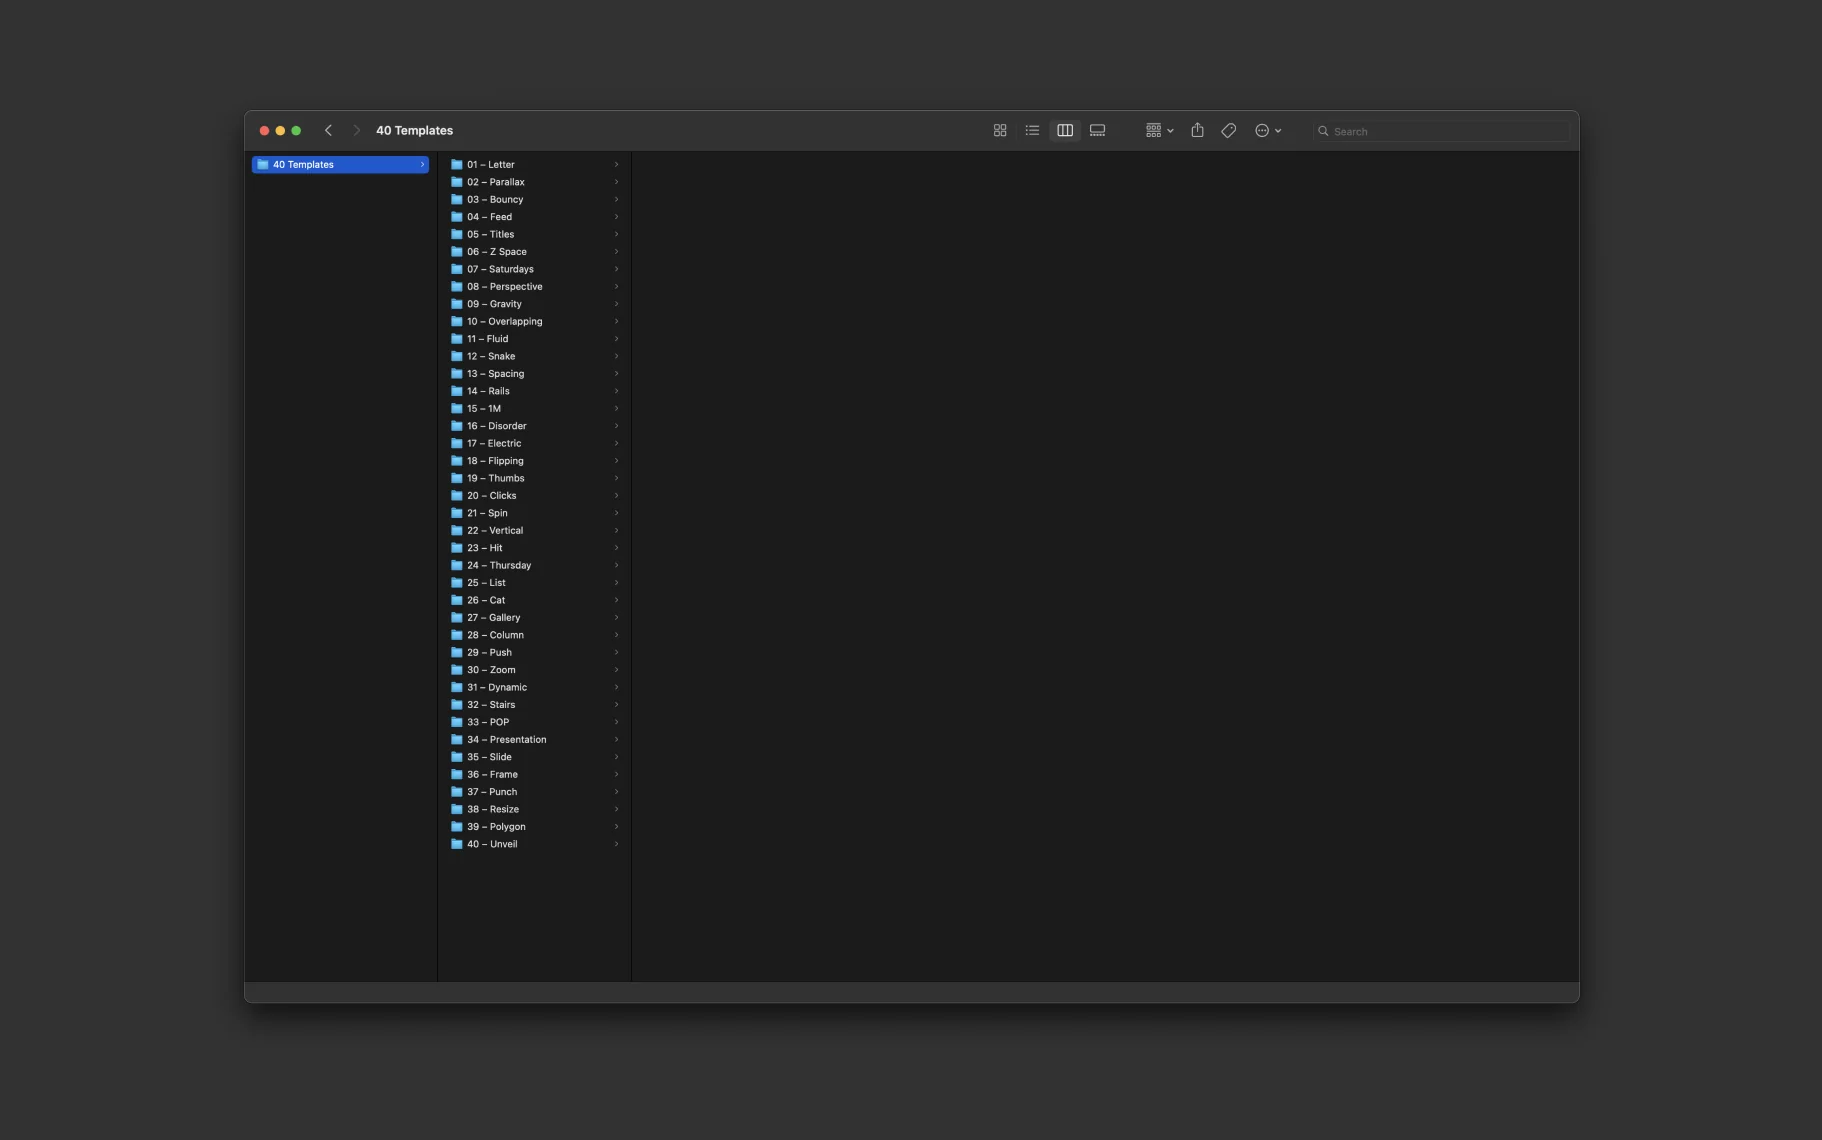Expand the 01 – Letter folder chevron
This screenshot has height=1140, width=1822.
616,165
